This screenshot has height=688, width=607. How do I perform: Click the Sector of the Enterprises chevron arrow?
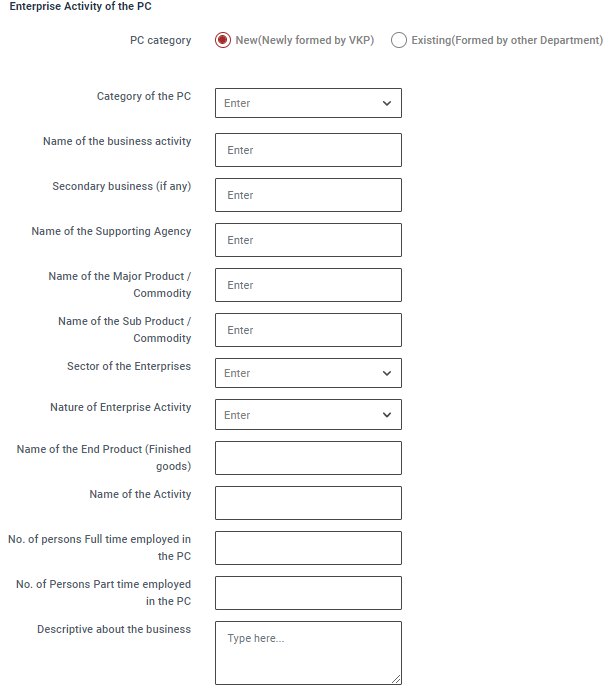pos(387,373)
